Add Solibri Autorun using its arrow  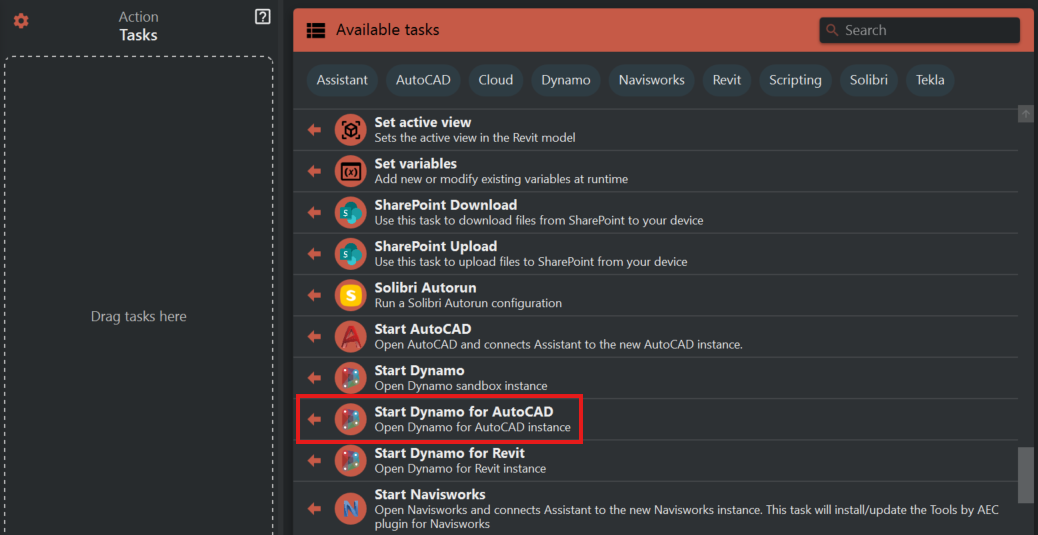[x=314, y=295]
